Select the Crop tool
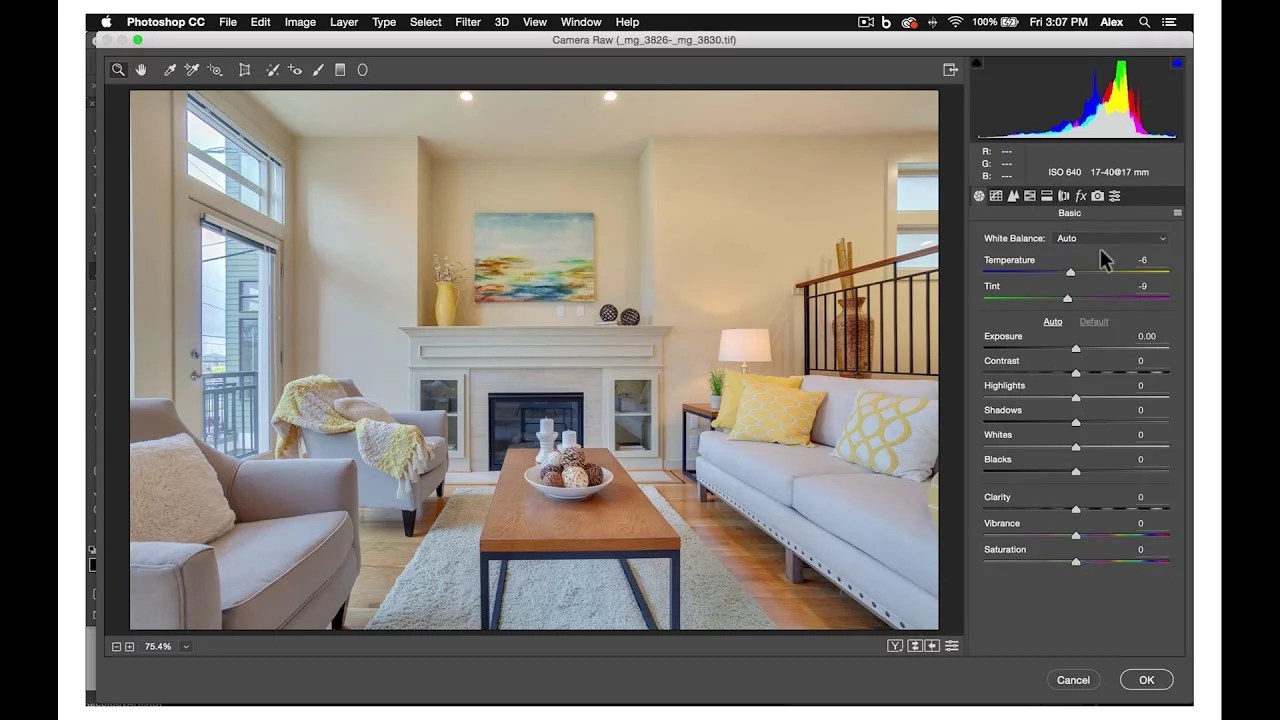1280x720 pixels. (x=245, y=70)
